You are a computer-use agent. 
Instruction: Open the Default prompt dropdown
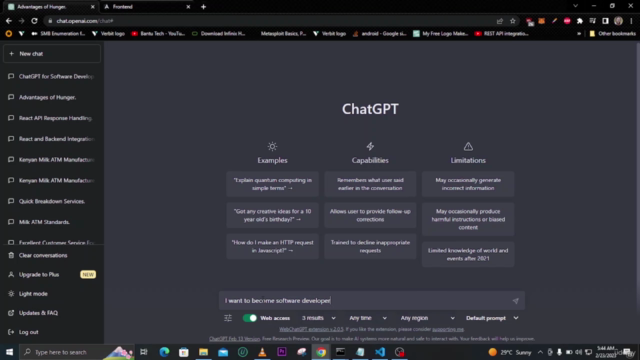tap(492, 318)
